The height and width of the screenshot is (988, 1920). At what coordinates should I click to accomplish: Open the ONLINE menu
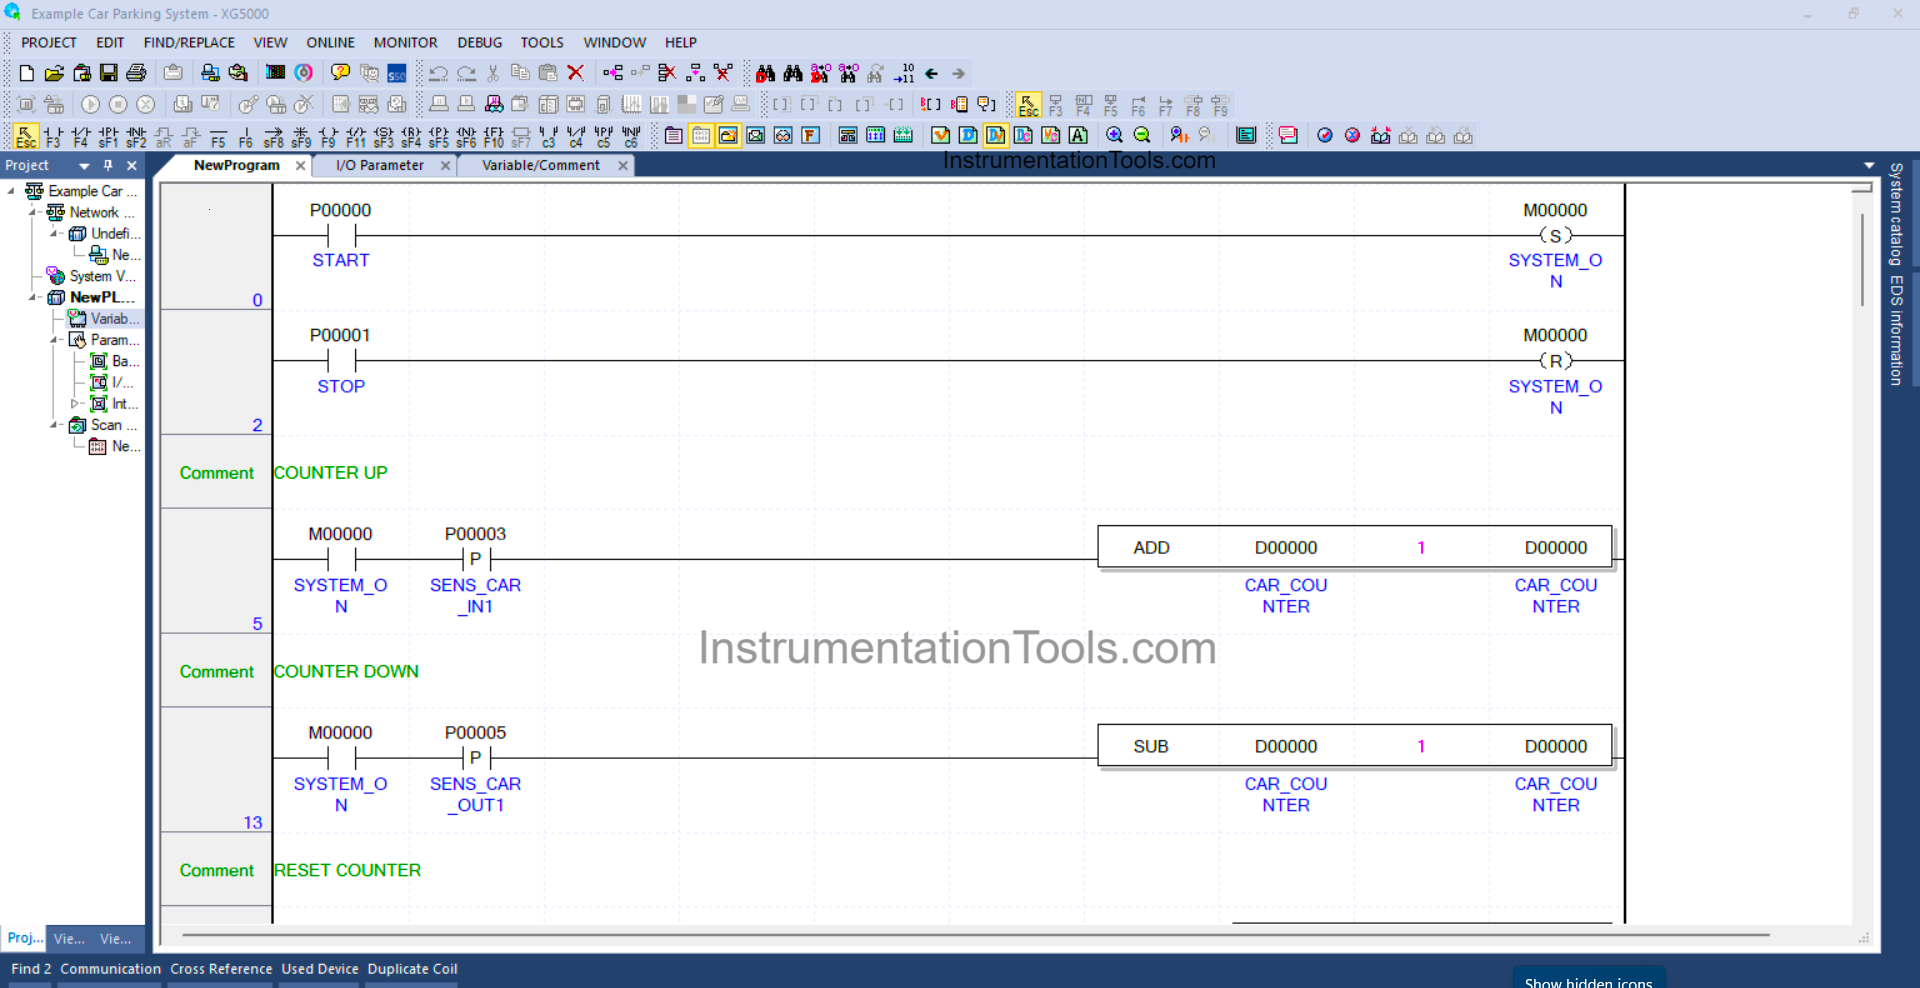[x=330, y=42]
